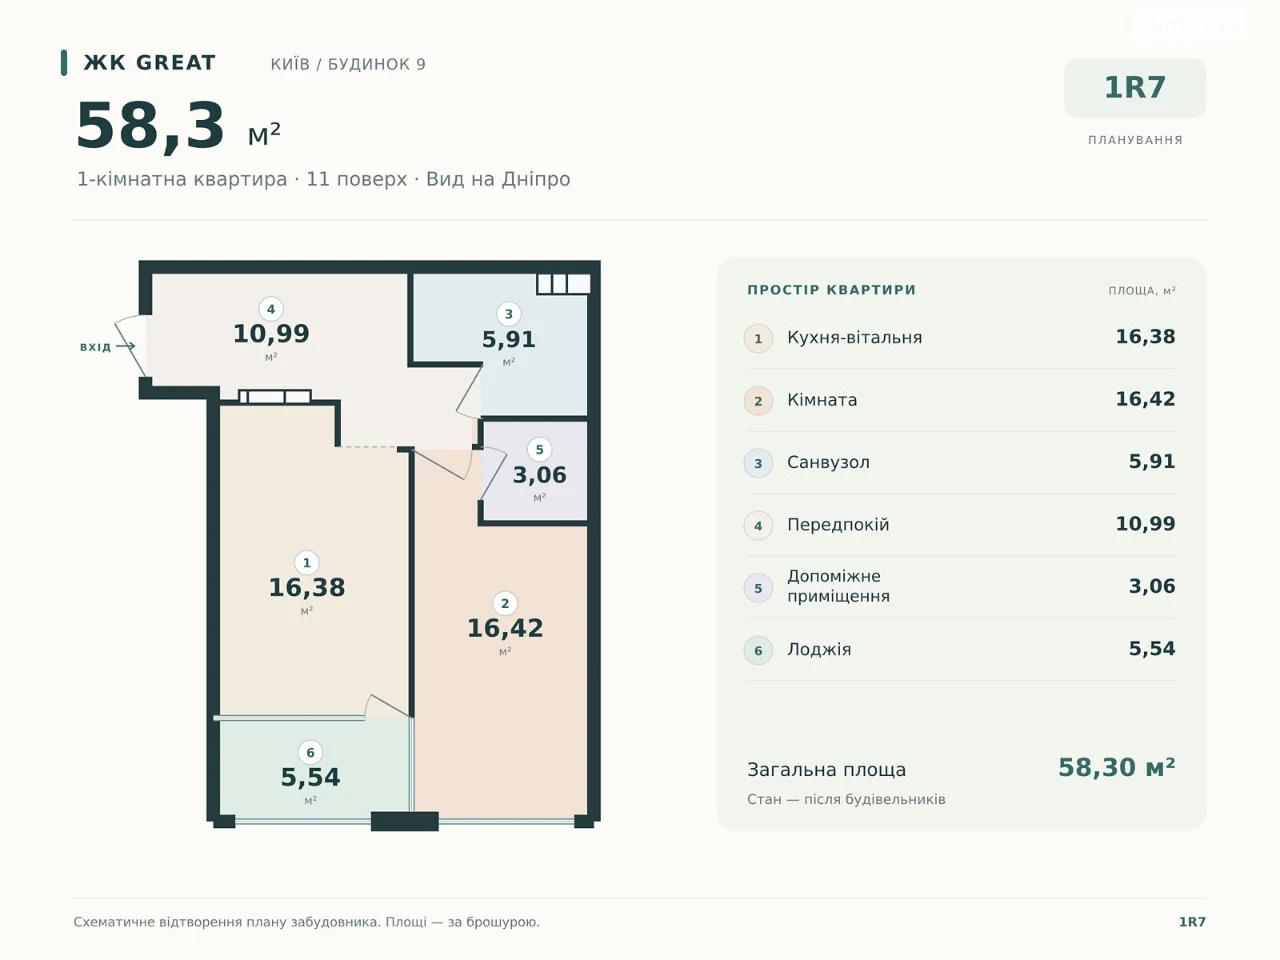Click the 5,54 area value on plan
The width and height of the screenshot is (1280, 960).
pos(310,778)
